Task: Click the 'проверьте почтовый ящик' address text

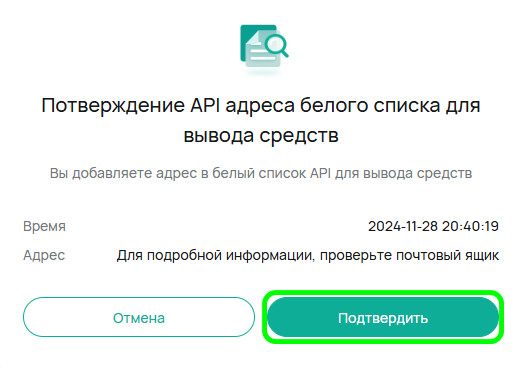Action: [x=409, y=256]
